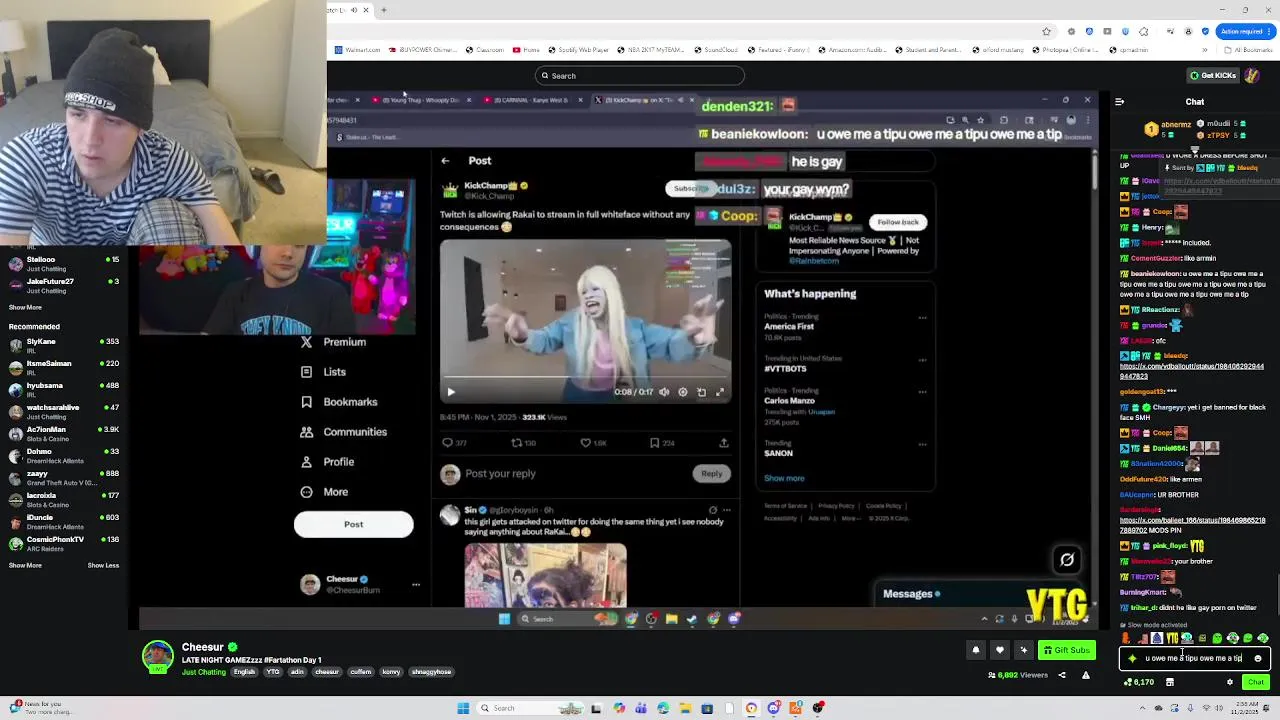Click the sparkle icon beside Gift Subs
Viewport: 1280px width, 720px height.
(1023, 650)
